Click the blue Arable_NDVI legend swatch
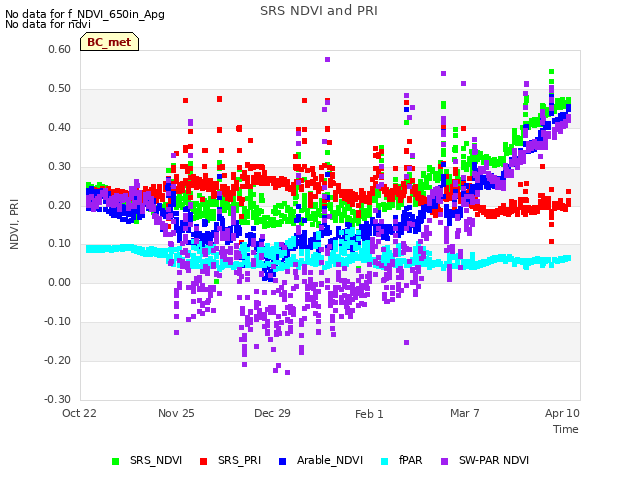640x480 pixels. point(282,461)
